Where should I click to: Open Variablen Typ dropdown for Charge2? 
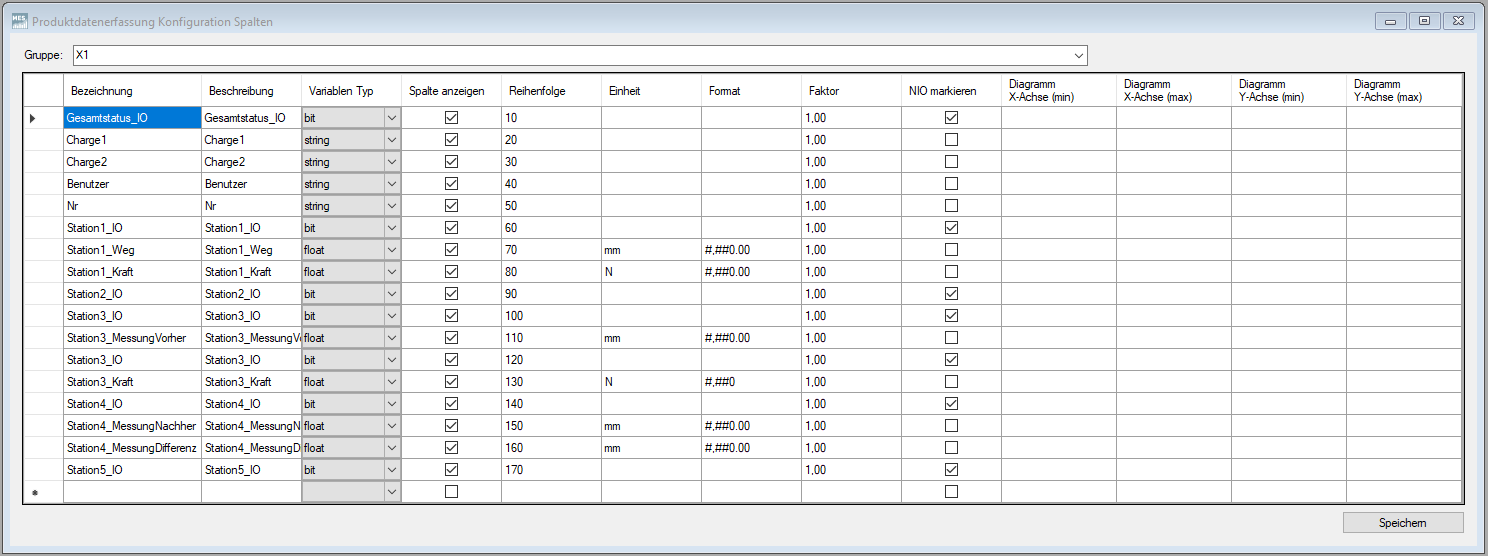click(x=391, y=162)
